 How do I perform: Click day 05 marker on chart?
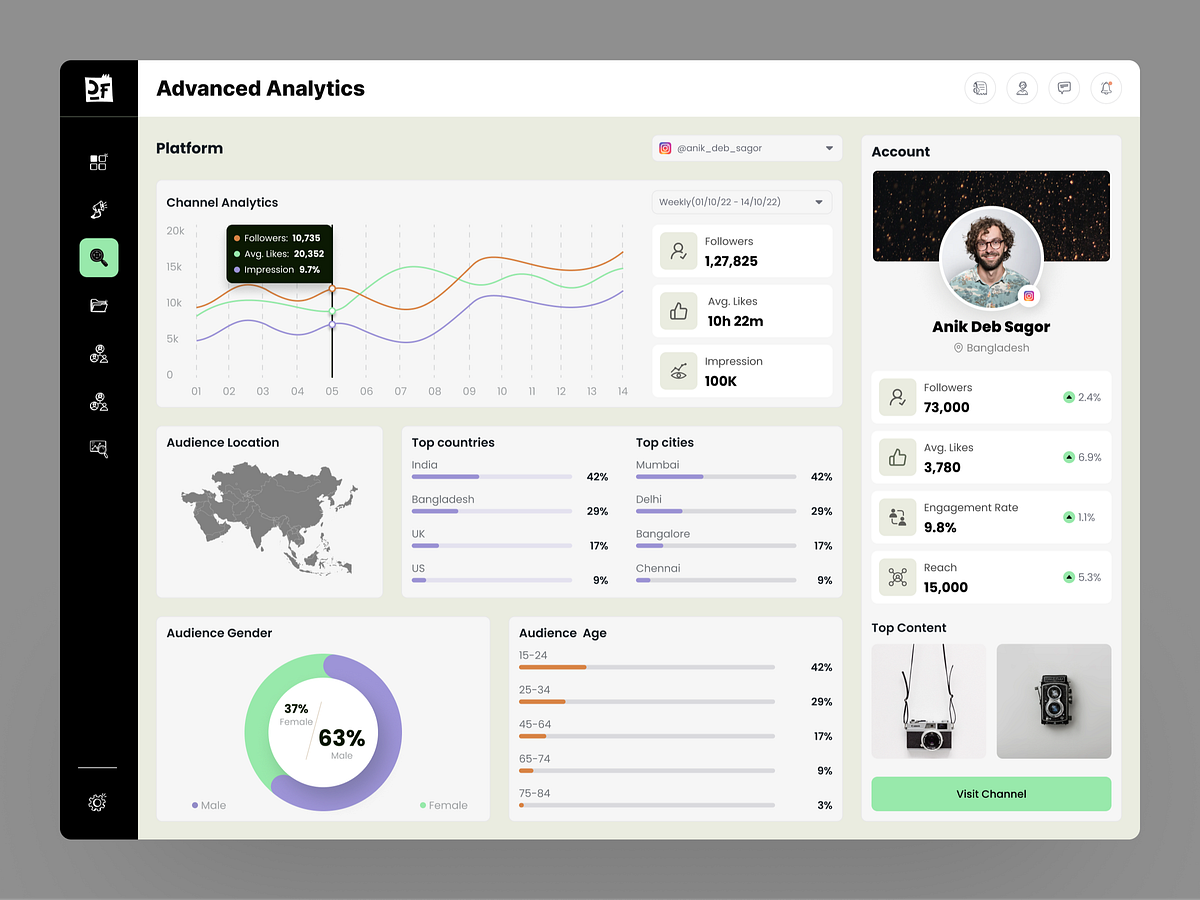tap(332, 391)
